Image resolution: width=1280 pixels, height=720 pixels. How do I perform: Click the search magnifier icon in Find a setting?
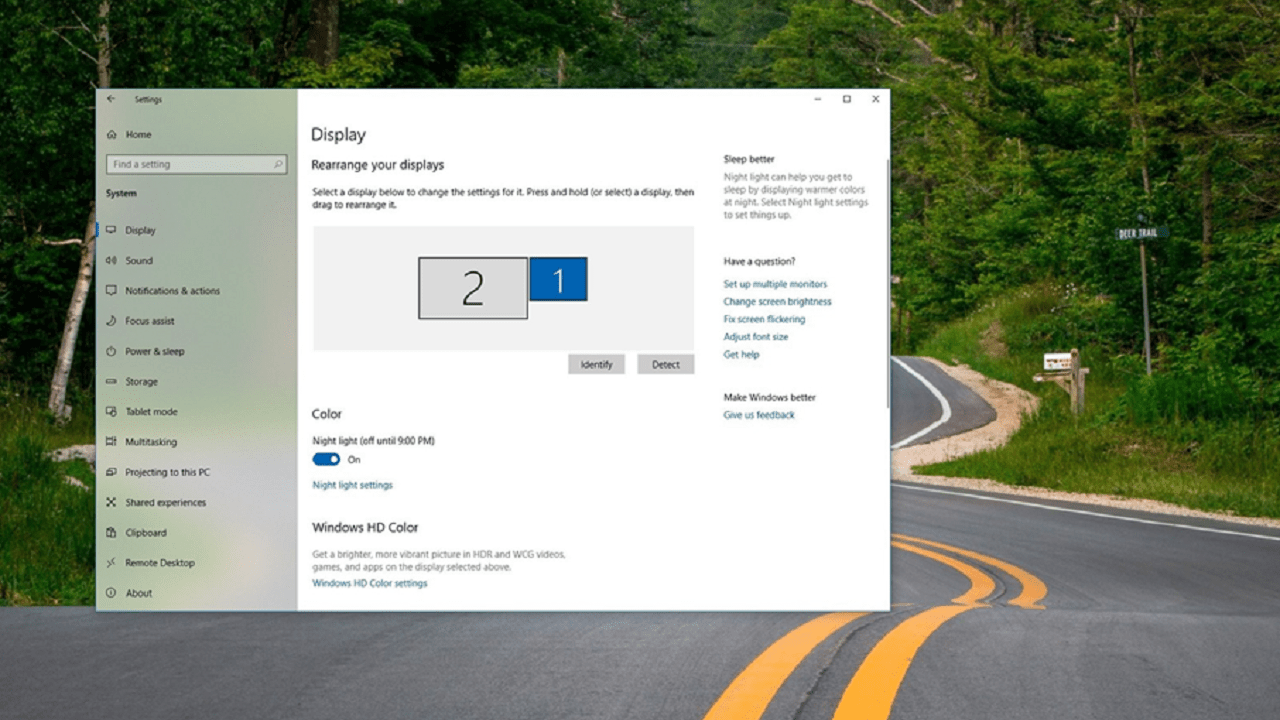[x=278, y=164]
